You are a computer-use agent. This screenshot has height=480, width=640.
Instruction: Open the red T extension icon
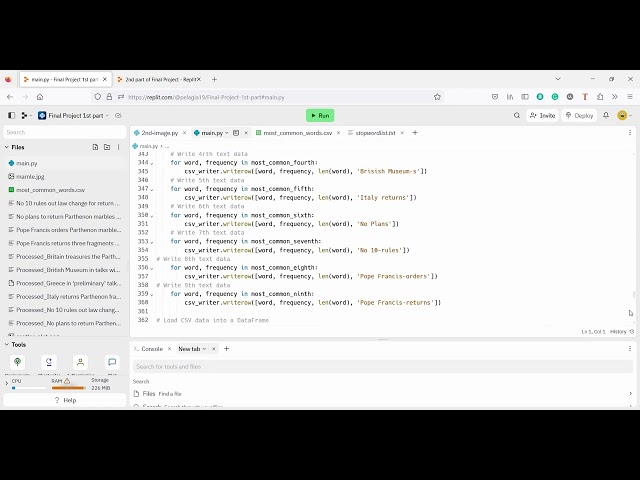(585, 97)
